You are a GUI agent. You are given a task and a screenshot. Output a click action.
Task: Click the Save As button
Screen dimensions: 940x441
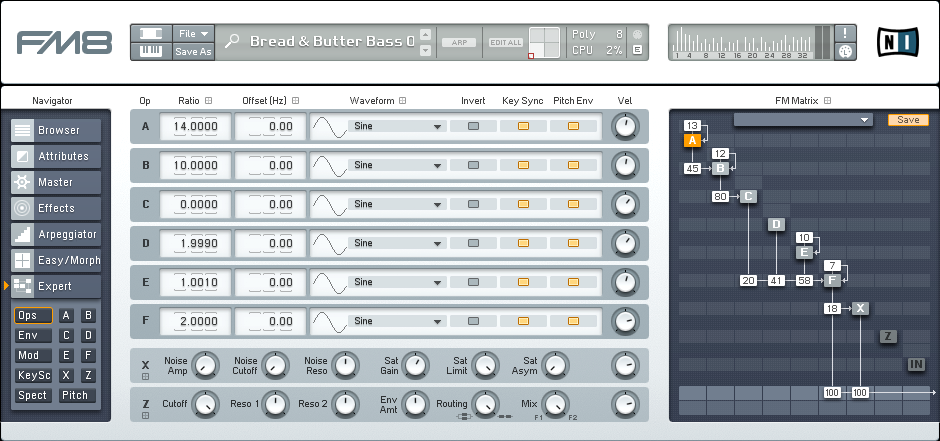(x=193, y=52)
